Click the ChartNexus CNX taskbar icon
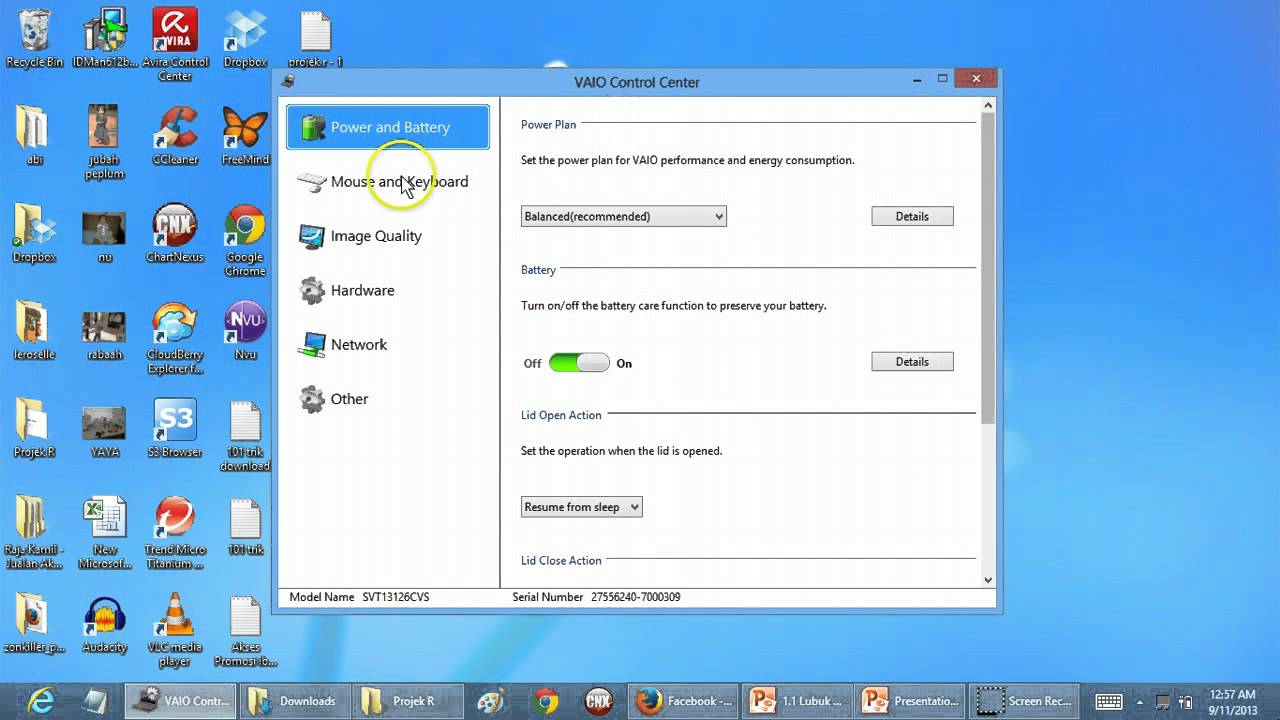The width and height of the screenshot is (1280, 720). pos(598,701)
